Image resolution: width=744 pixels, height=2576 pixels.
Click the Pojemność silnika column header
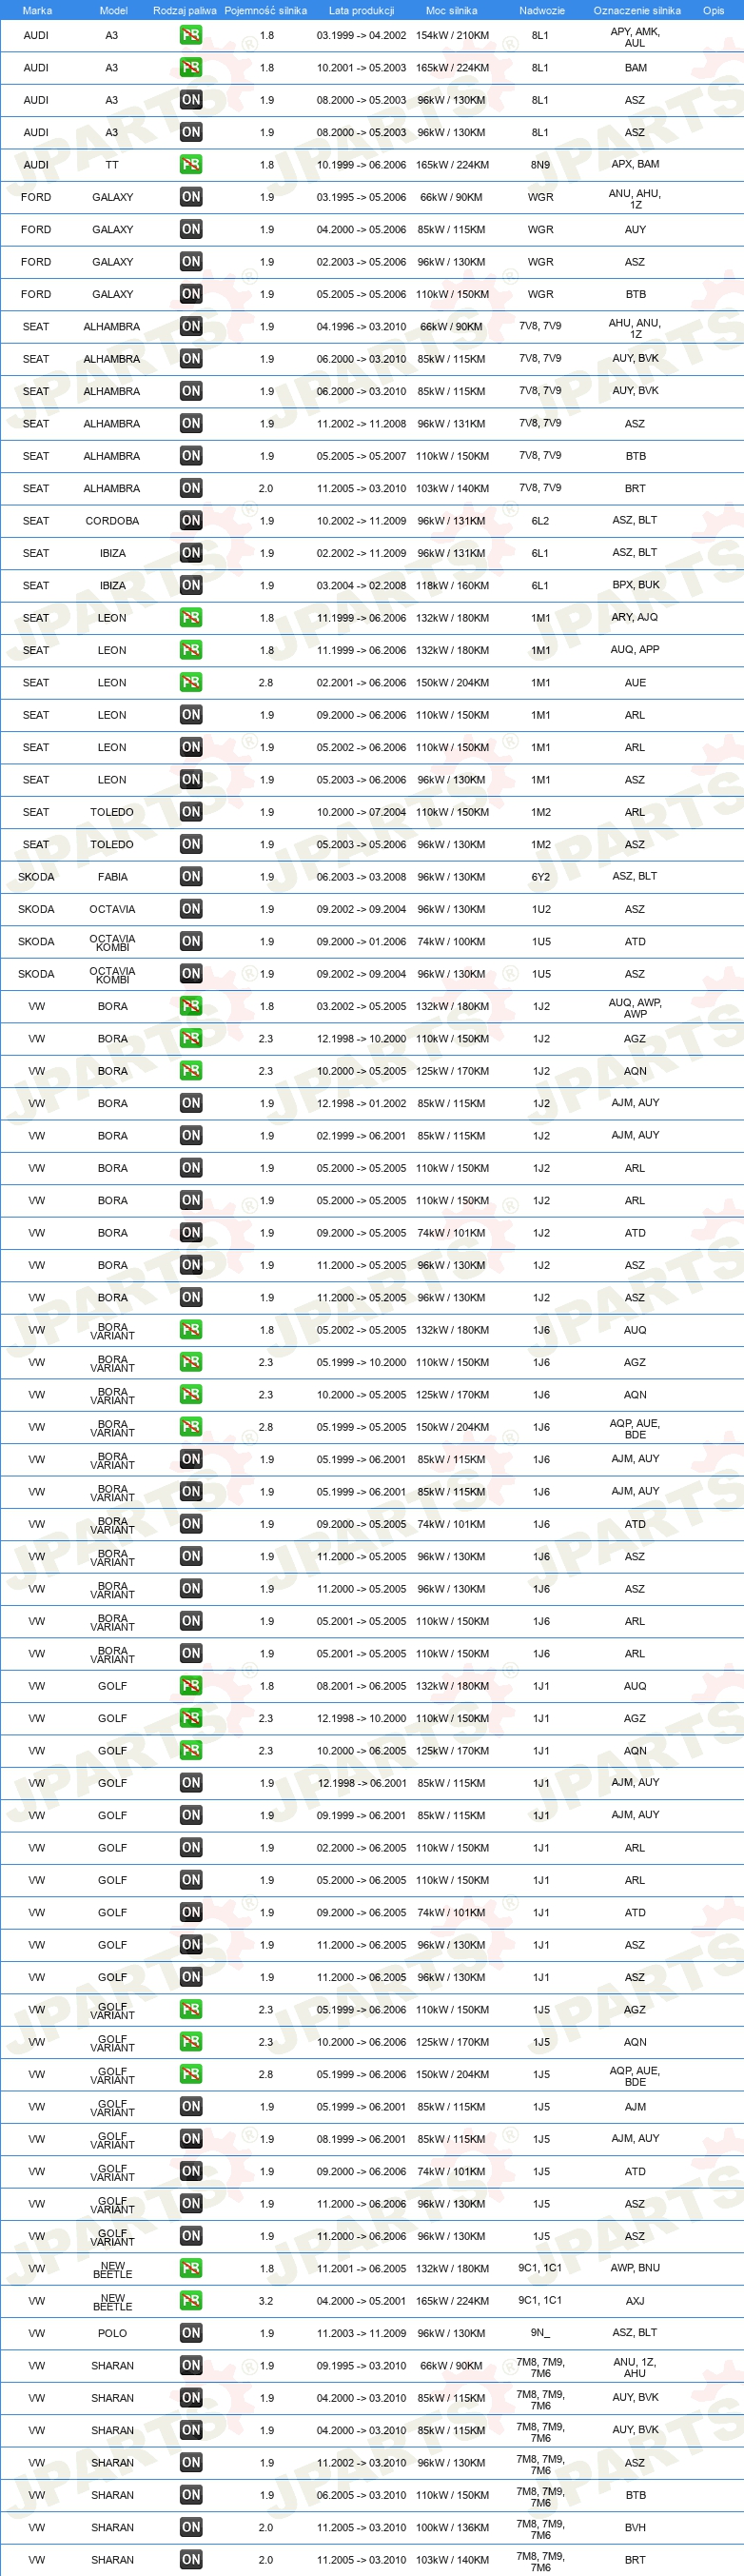tap(266, 11)
